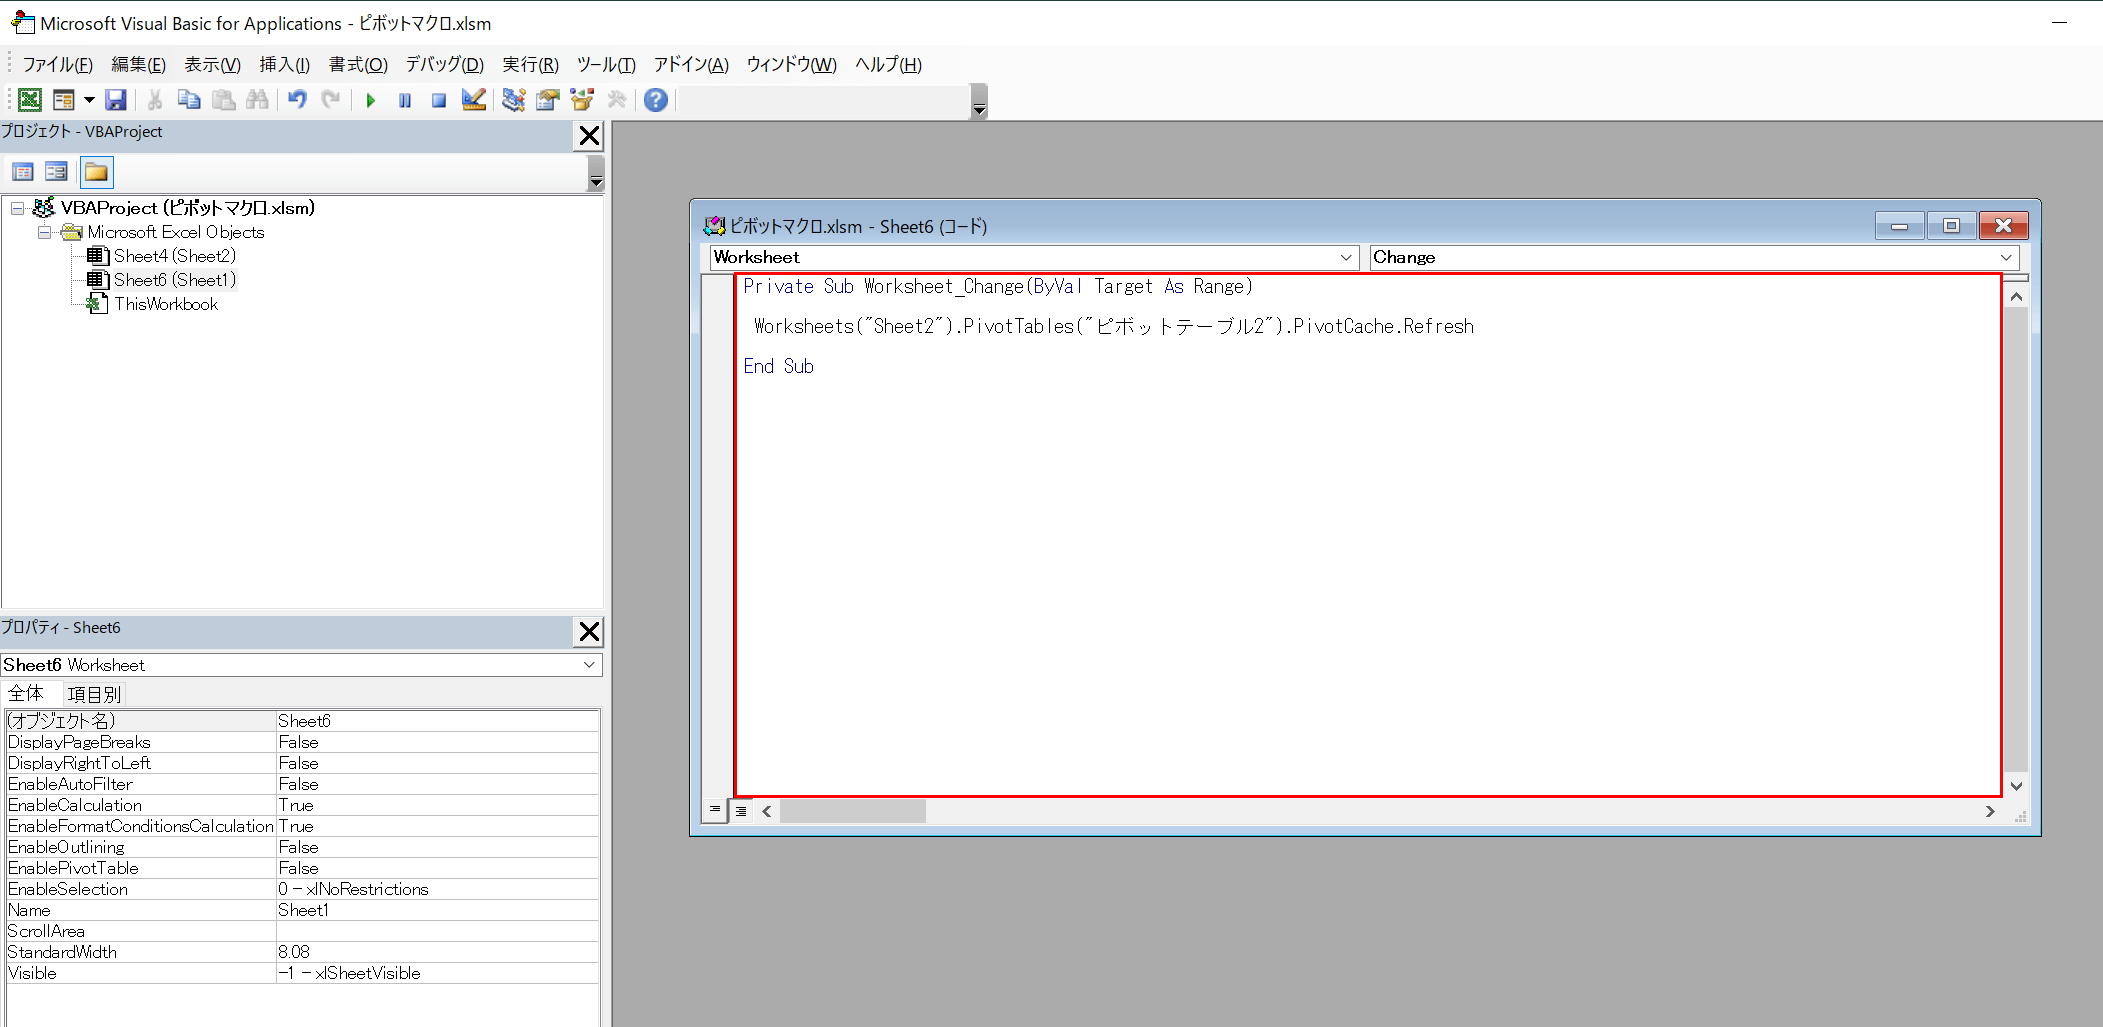Click the Redo toolbar icon
Viewport: 2103px width, 1027px height.
coord(331,100)
